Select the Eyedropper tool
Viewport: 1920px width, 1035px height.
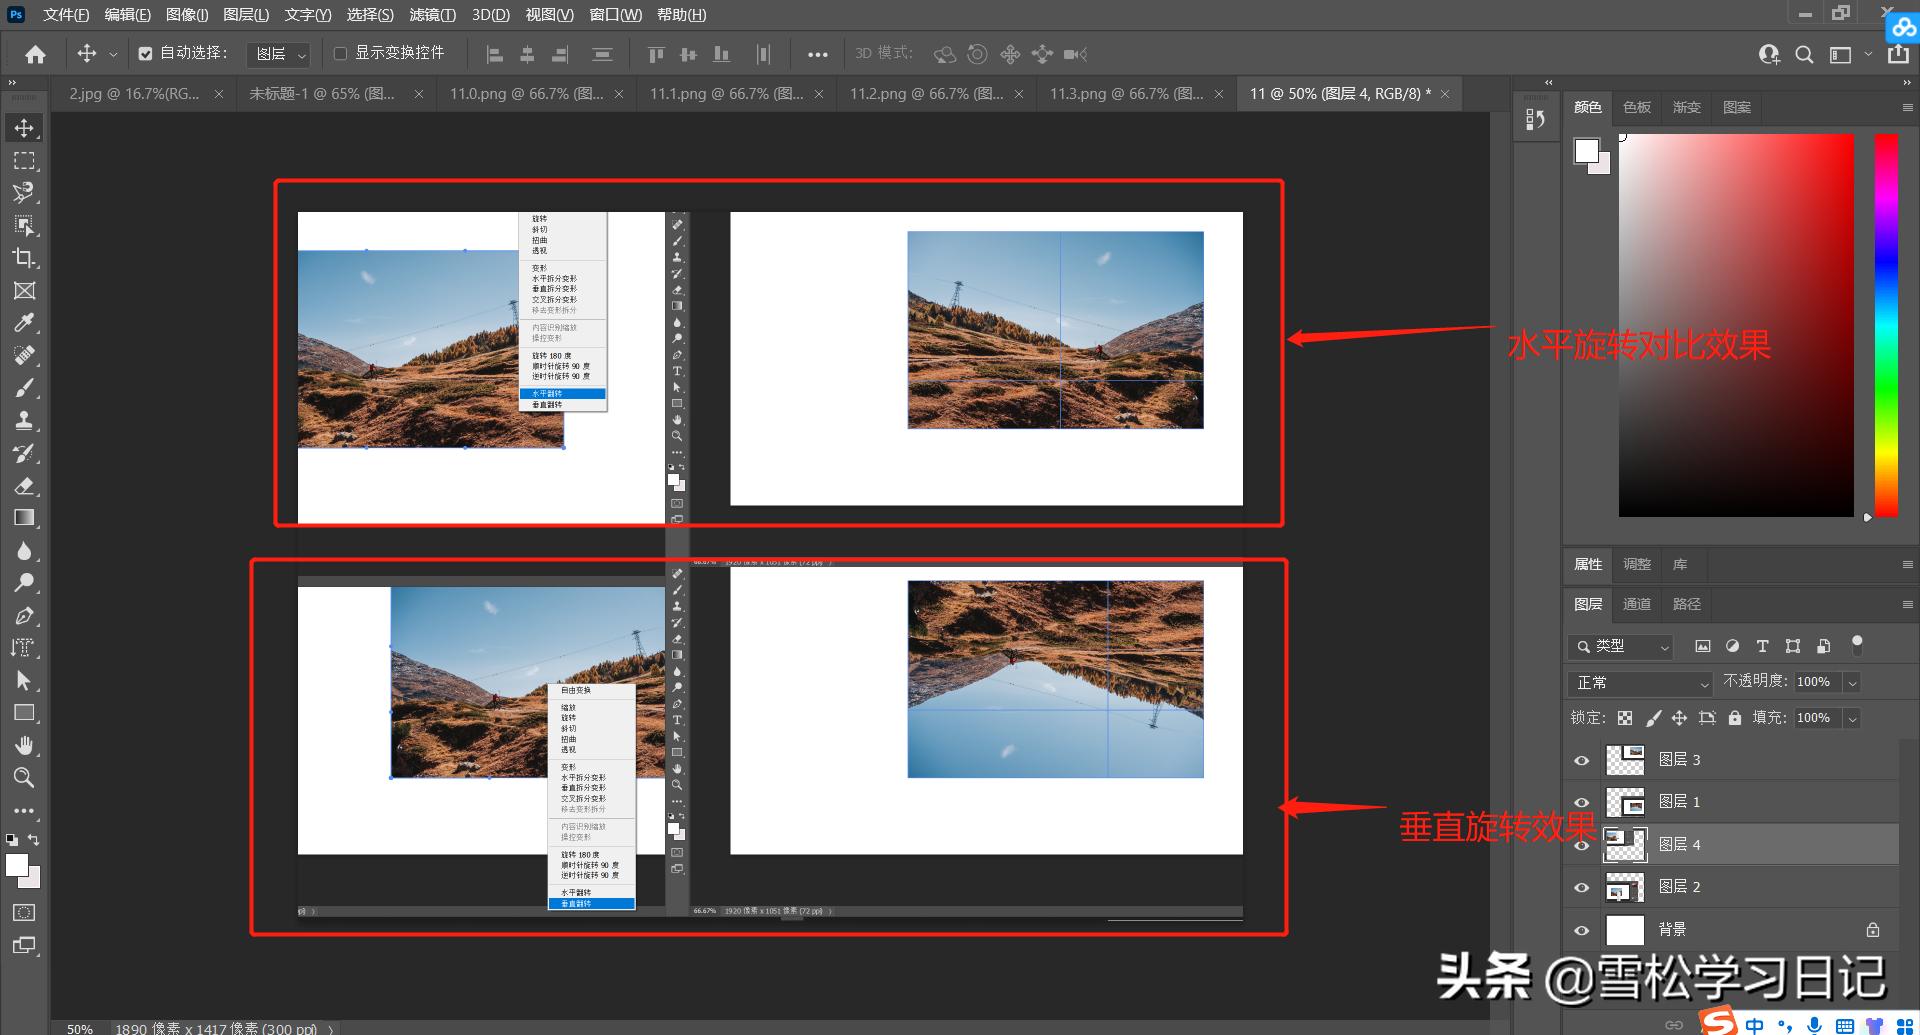(x=24, y=323)
